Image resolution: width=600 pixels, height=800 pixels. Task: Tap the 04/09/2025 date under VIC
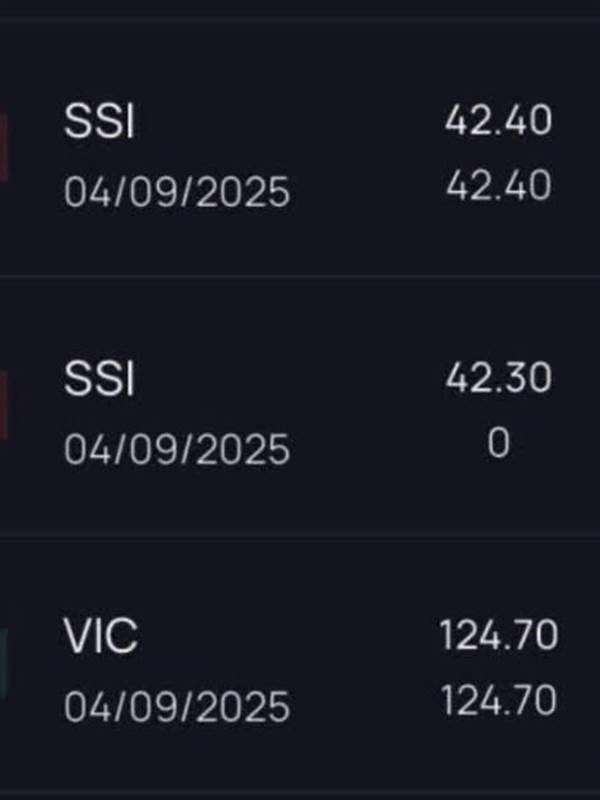pyautogui.click(x=177, y=706)
